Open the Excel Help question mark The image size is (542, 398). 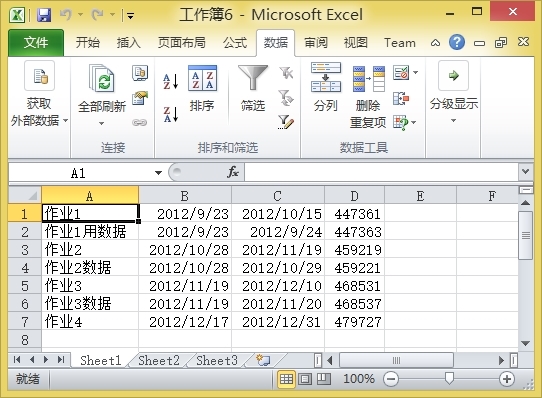[x=457, y=42]
